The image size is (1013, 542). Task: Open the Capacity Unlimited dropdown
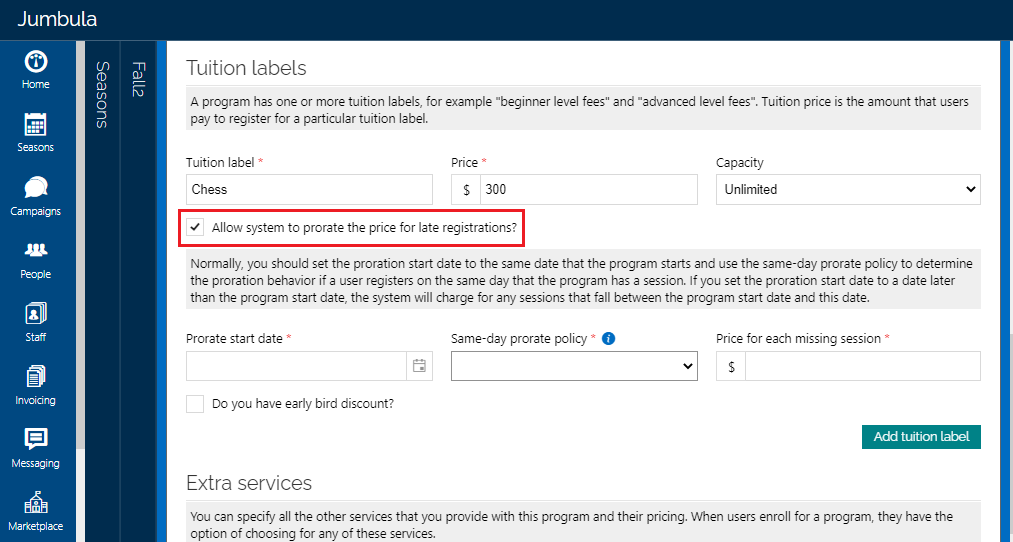coord(848,189)
